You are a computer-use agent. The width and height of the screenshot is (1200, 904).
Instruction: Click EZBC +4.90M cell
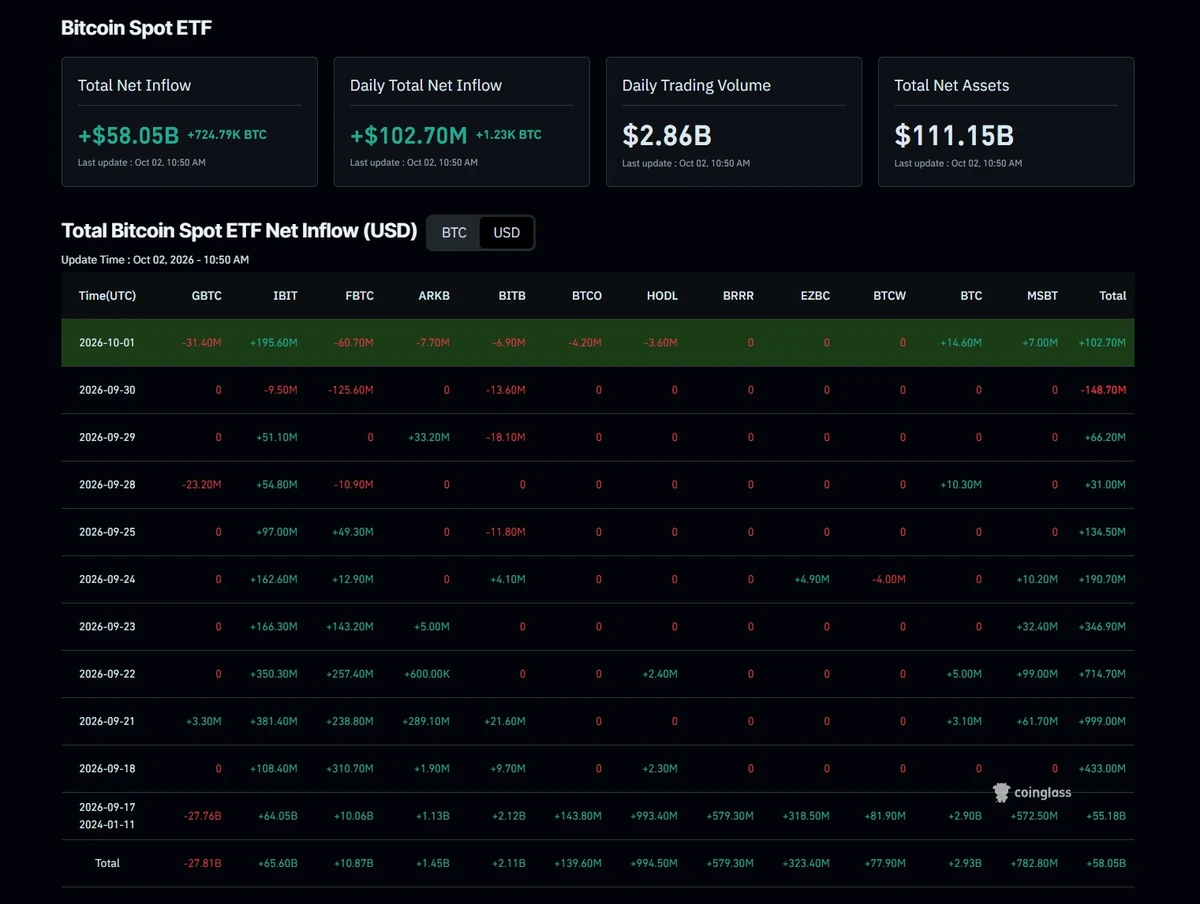810,579
